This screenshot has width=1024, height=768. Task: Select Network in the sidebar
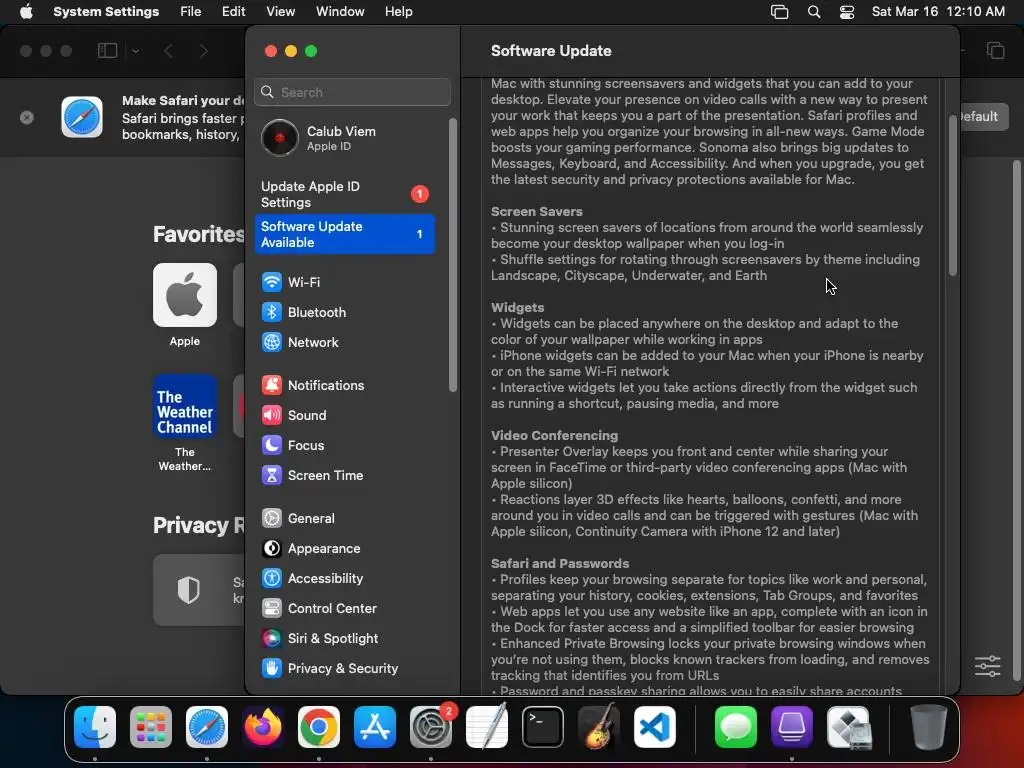(x=344, y=342)
